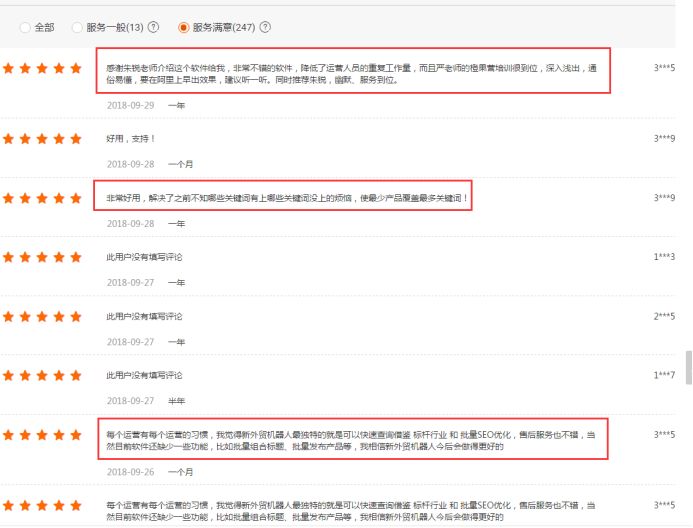Click 半年 duration label under 1***7 review
The height and width of the screenshot is (528, 693).
coord(176,401)
